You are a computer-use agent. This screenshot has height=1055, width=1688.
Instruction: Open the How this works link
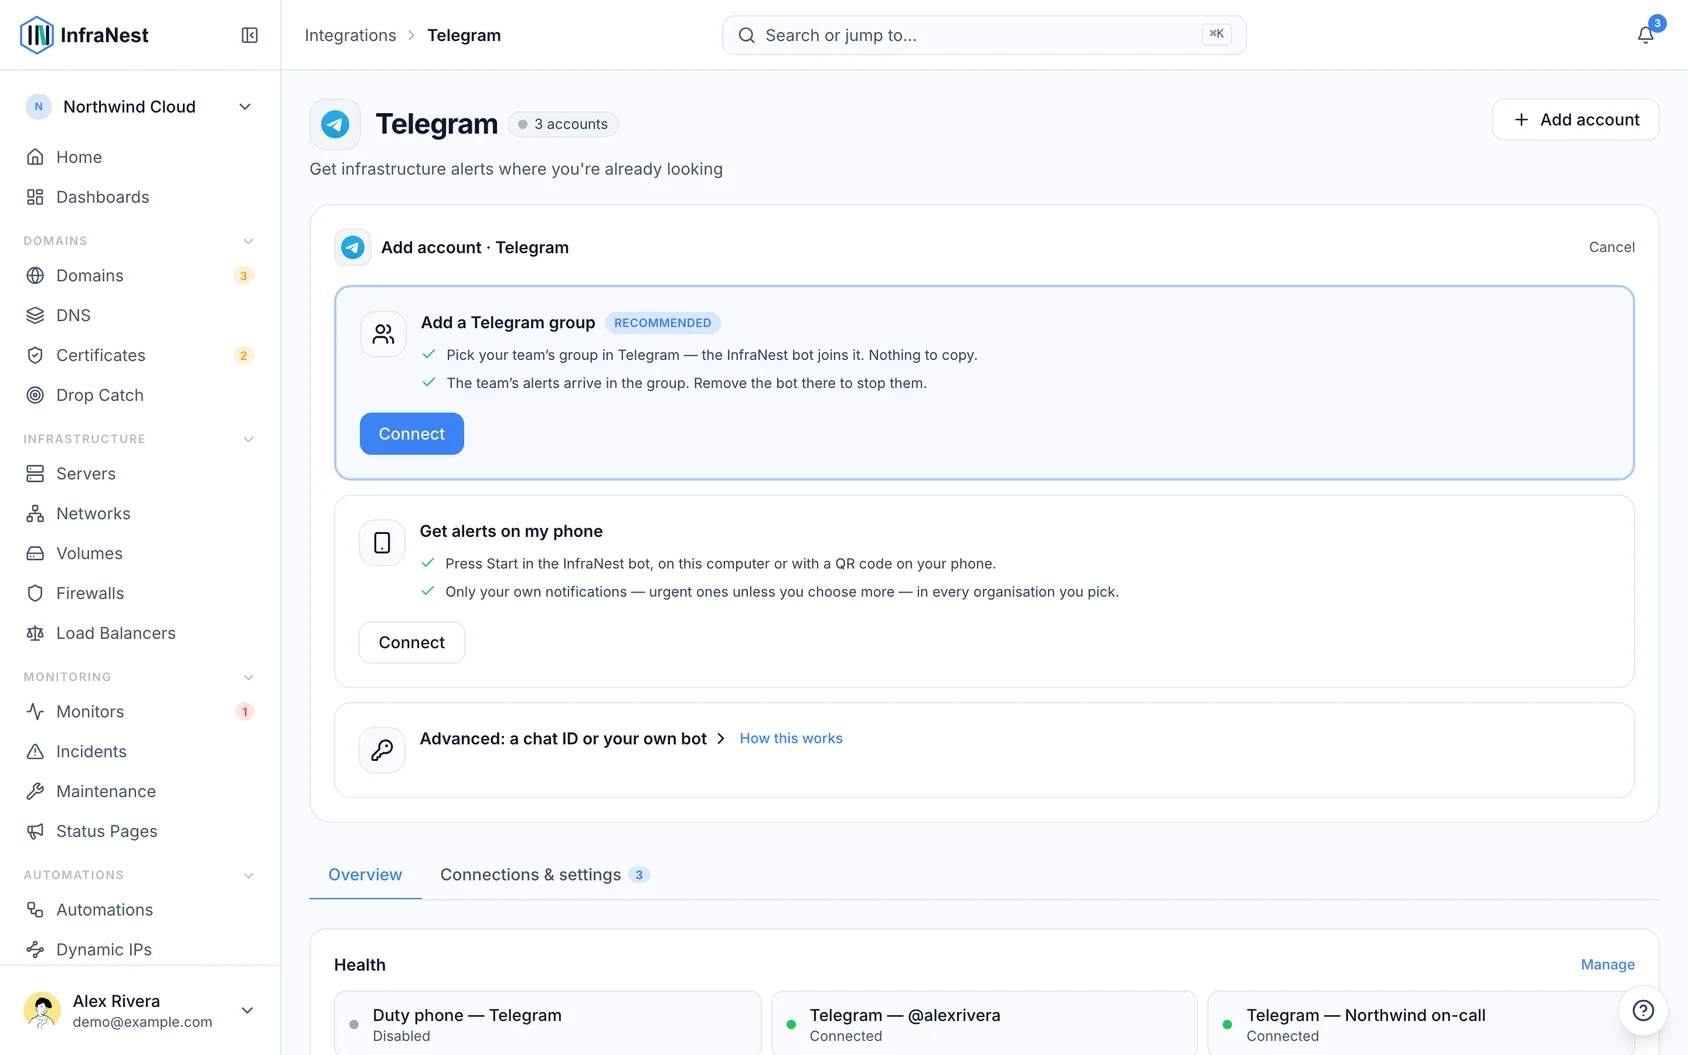tap(791, 738)
